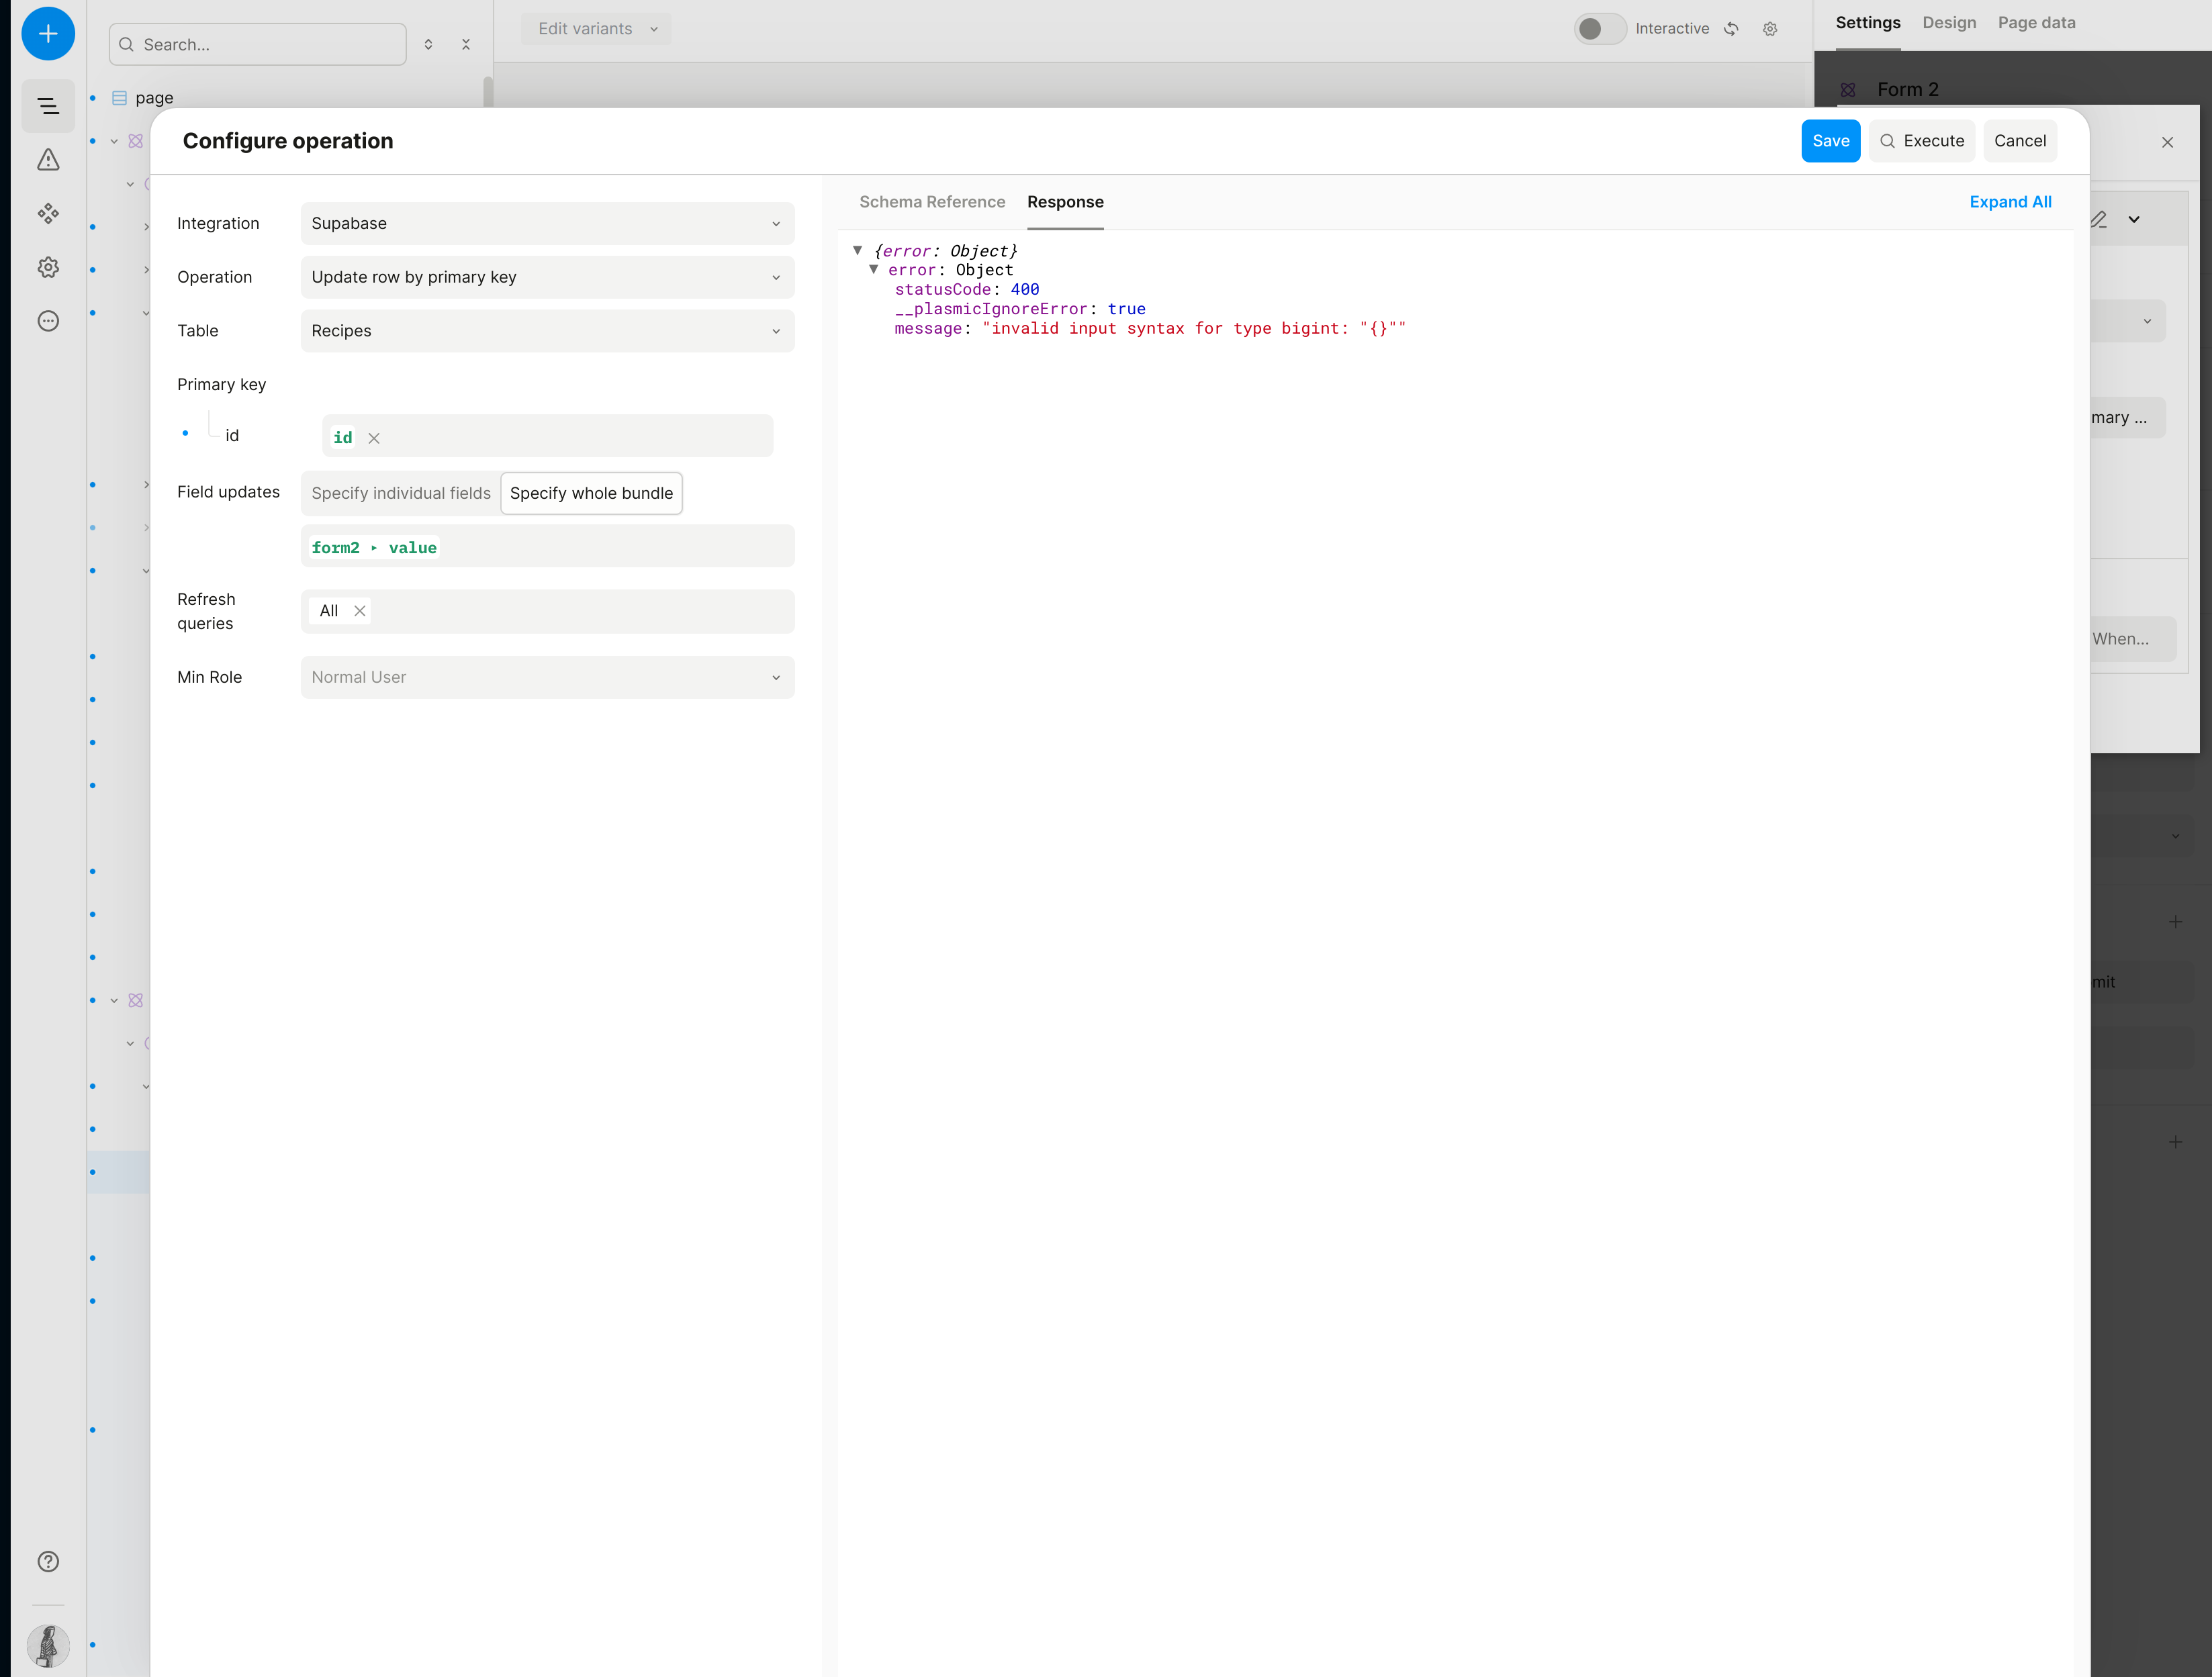Click the page icon in outline tree

click(x=119, y=98)
